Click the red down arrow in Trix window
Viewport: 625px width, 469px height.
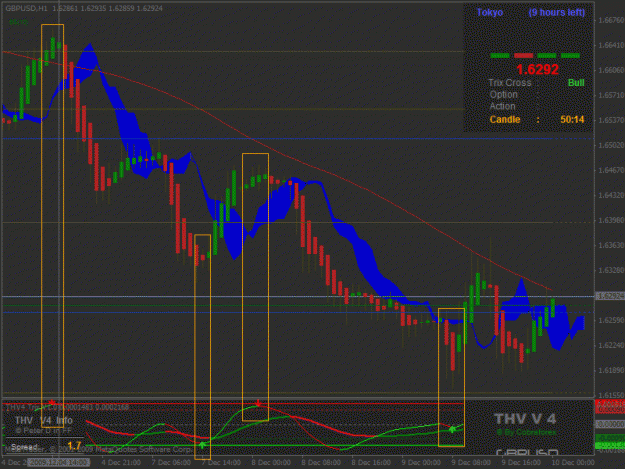(x=258, y=403)
